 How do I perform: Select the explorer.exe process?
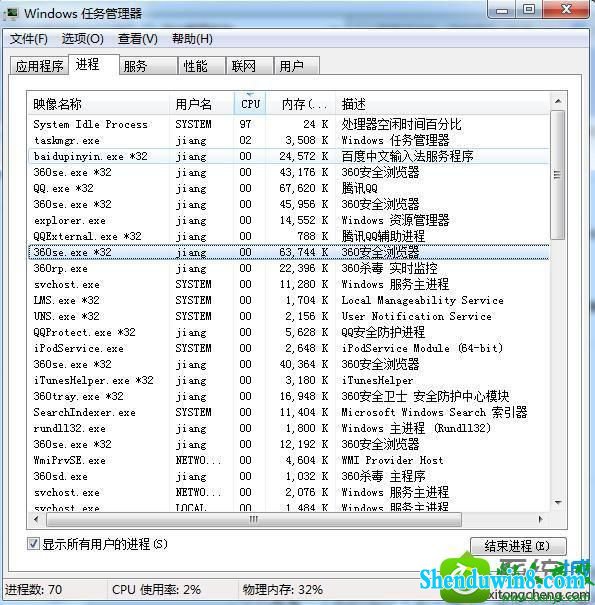pos(288,220)
